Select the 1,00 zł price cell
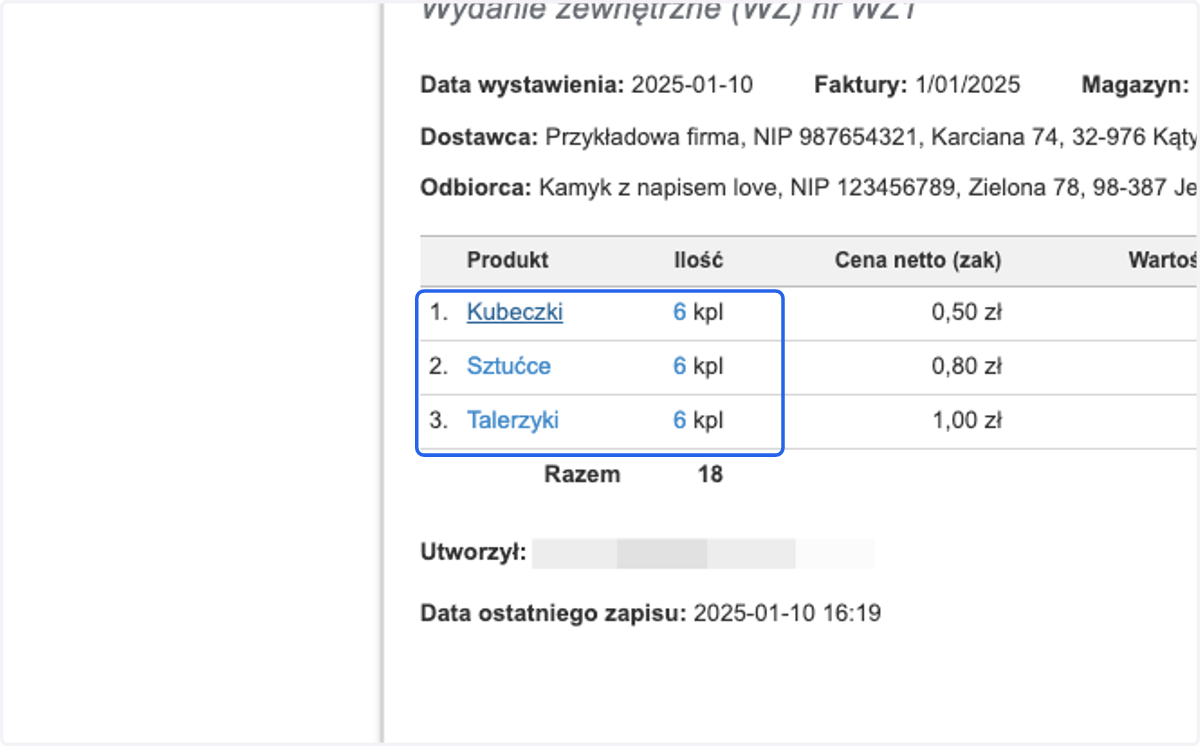1200x746 pixels. pyautogui.click(x=966, y=420)
